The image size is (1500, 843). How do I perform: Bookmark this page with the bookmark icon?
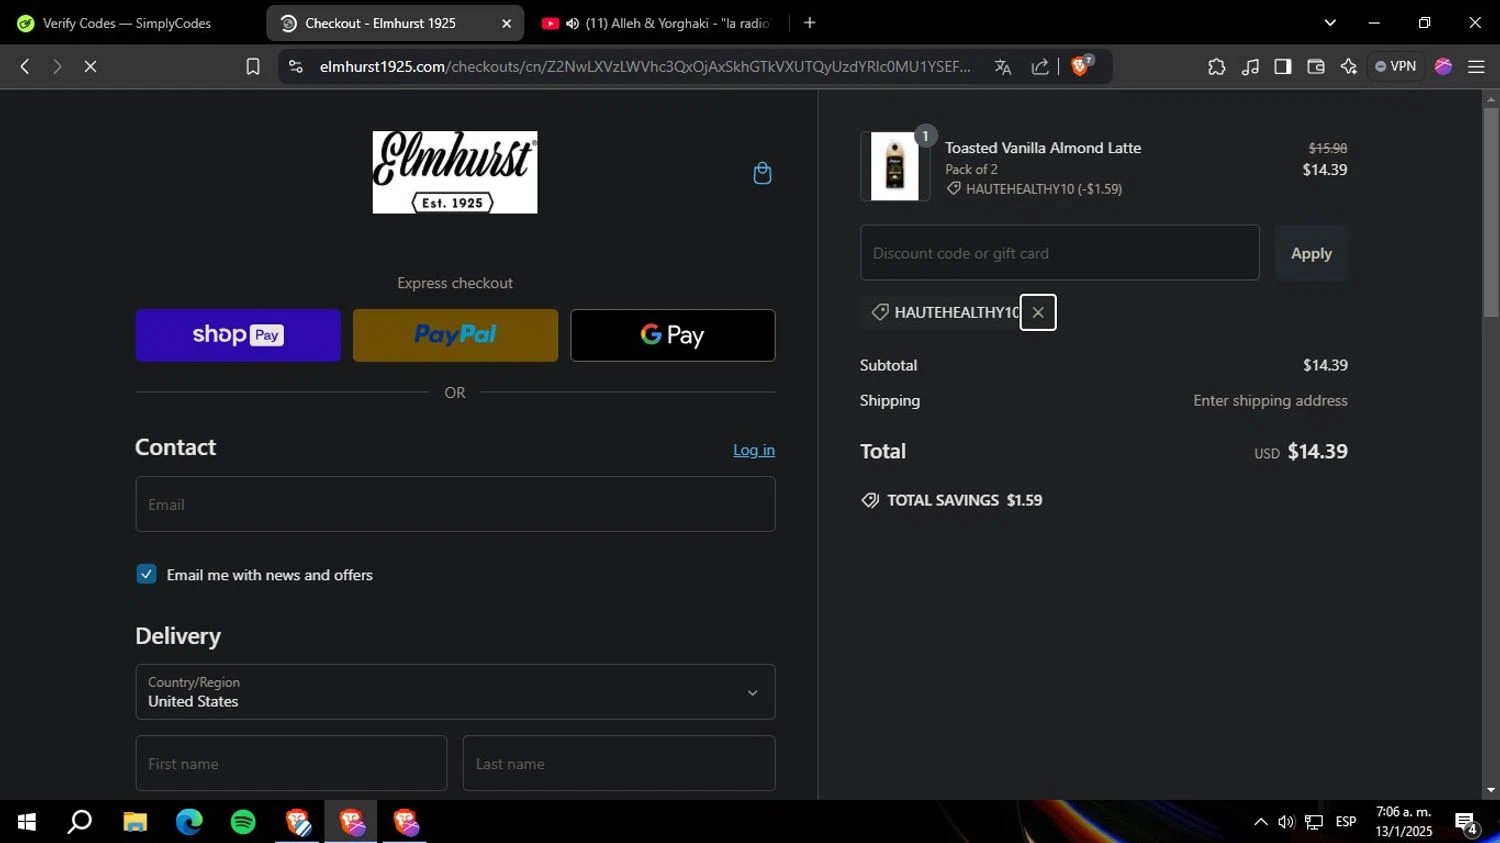253,67
